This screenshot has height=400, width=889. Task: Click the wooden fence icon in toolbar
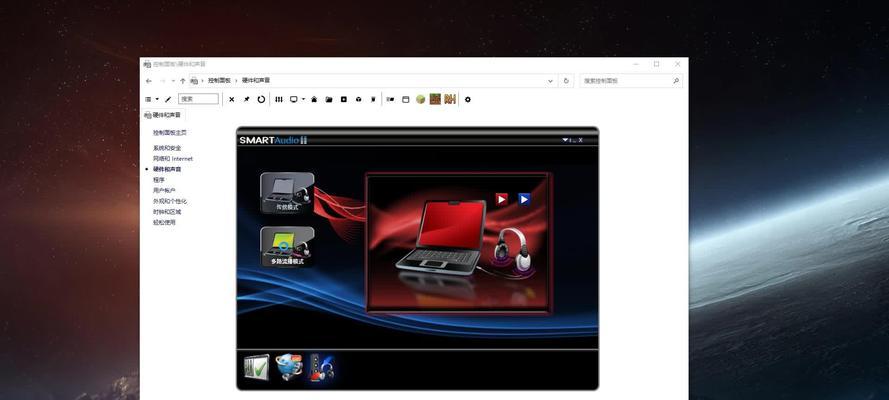(450, 99)
